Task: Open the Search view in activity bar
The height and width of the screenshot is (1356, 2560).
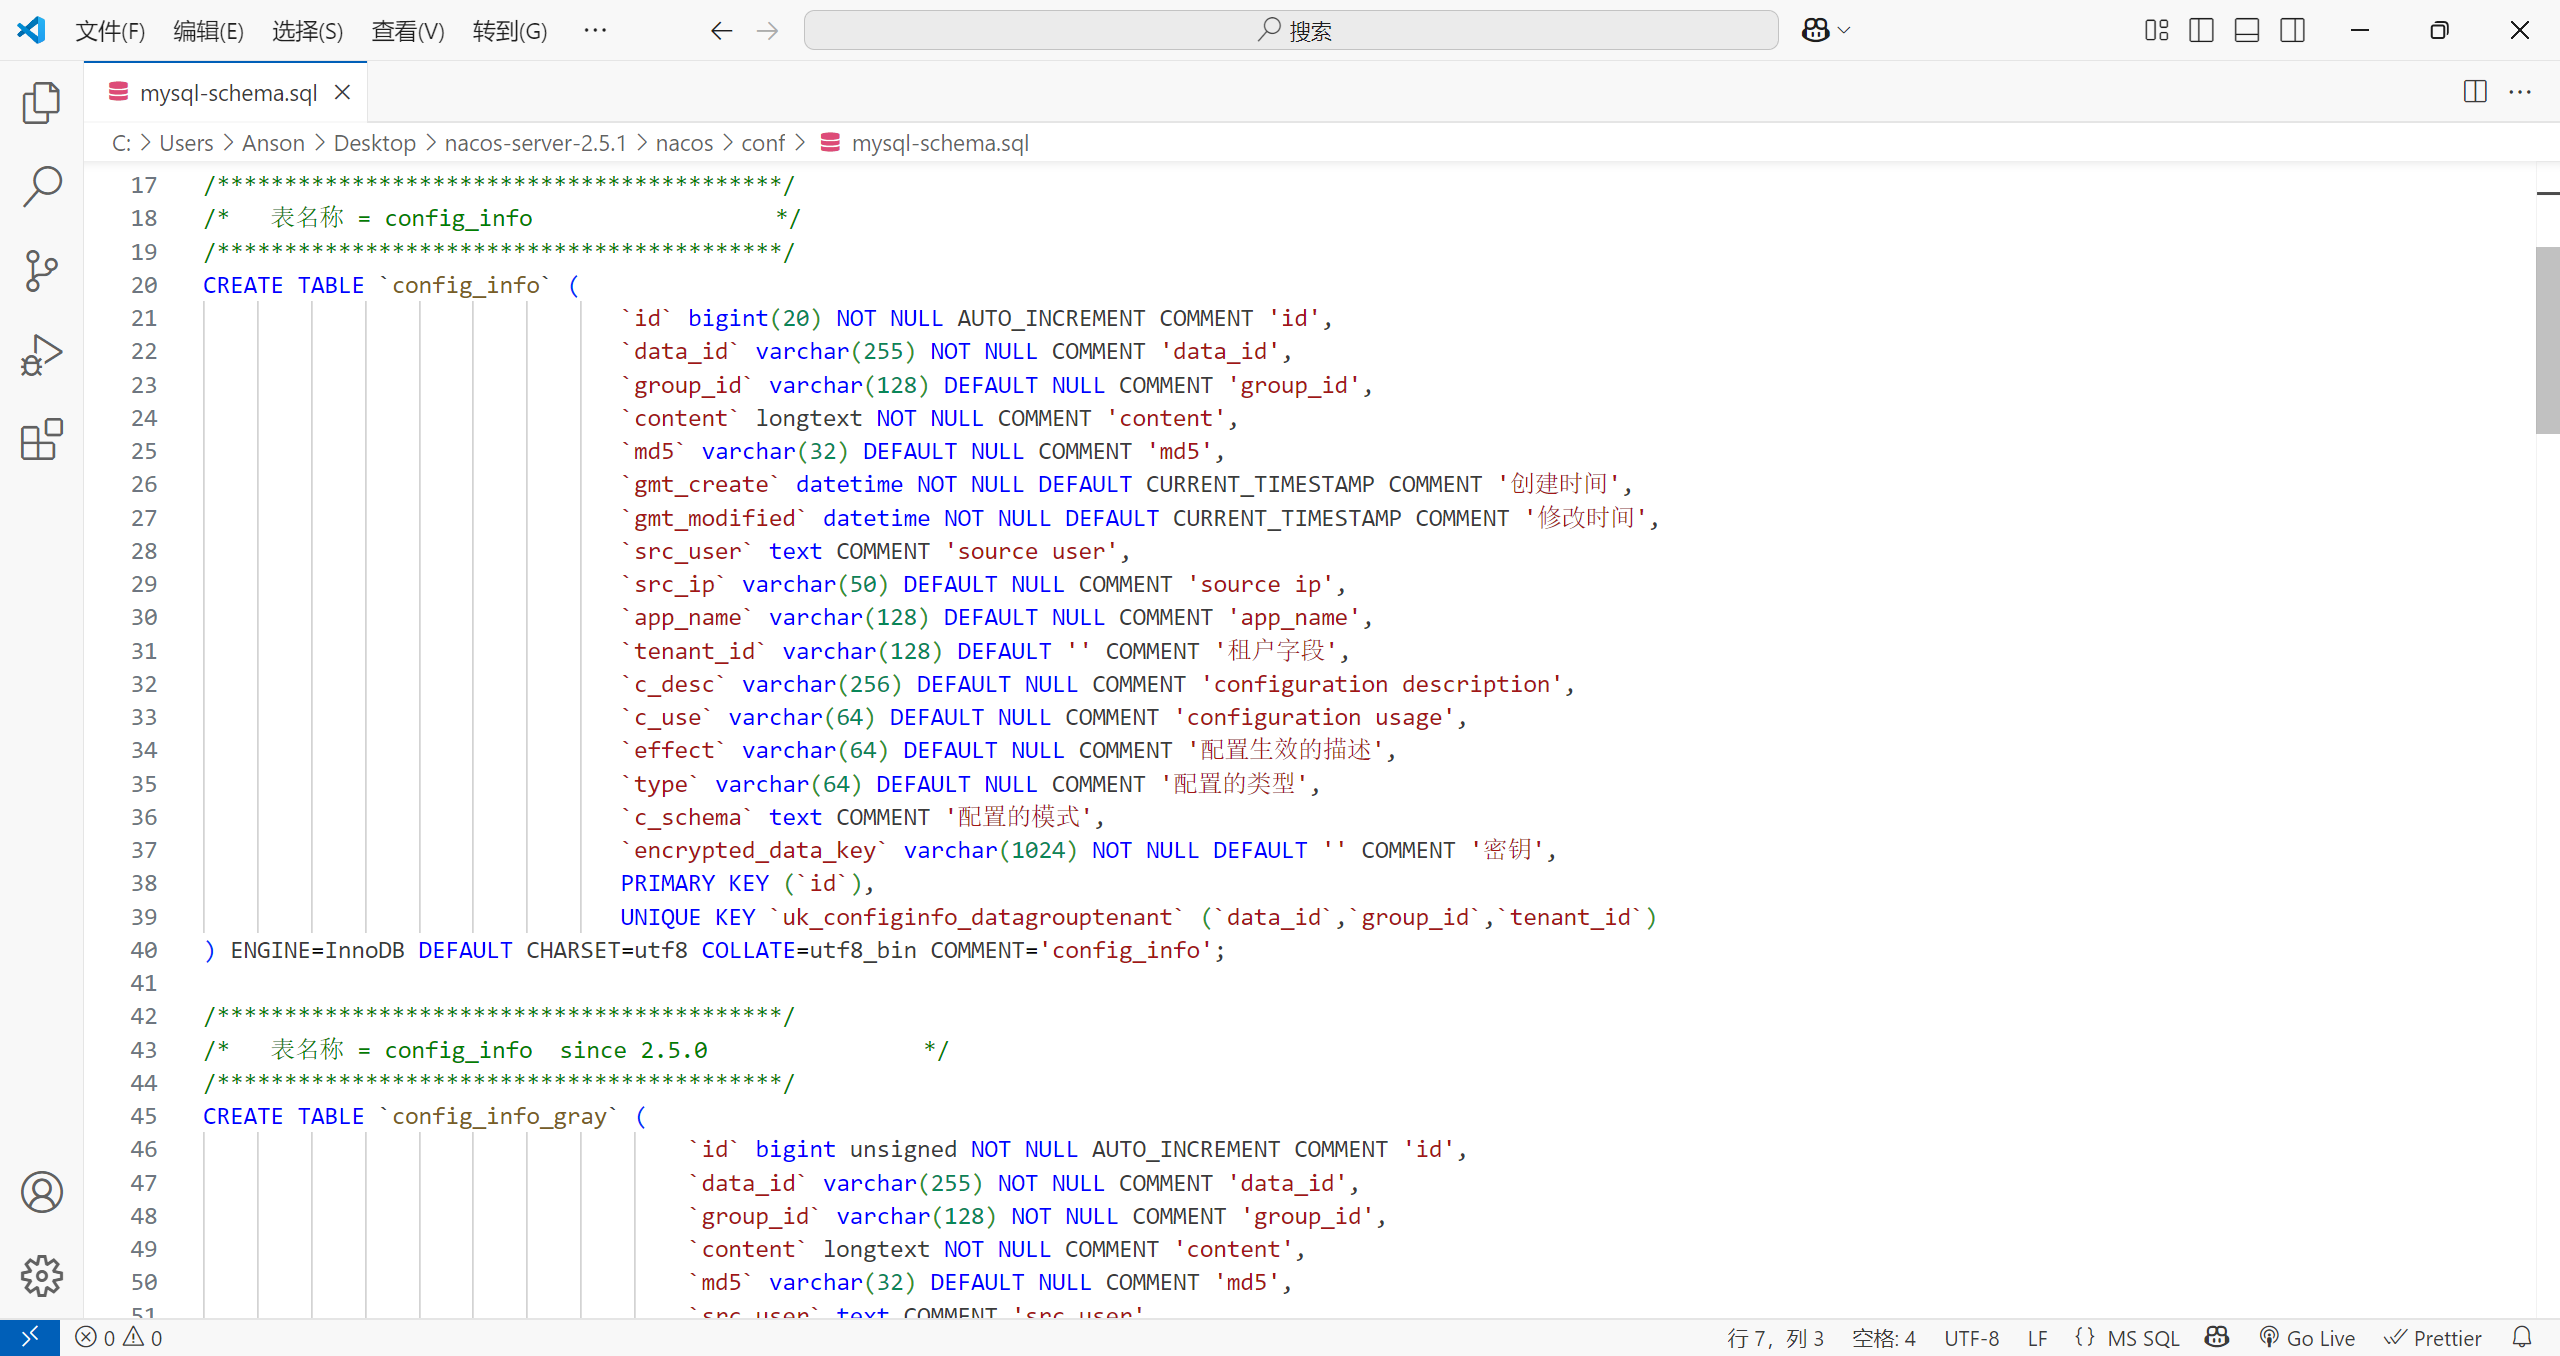Action: pyautogui.click(x=41, y=186)
